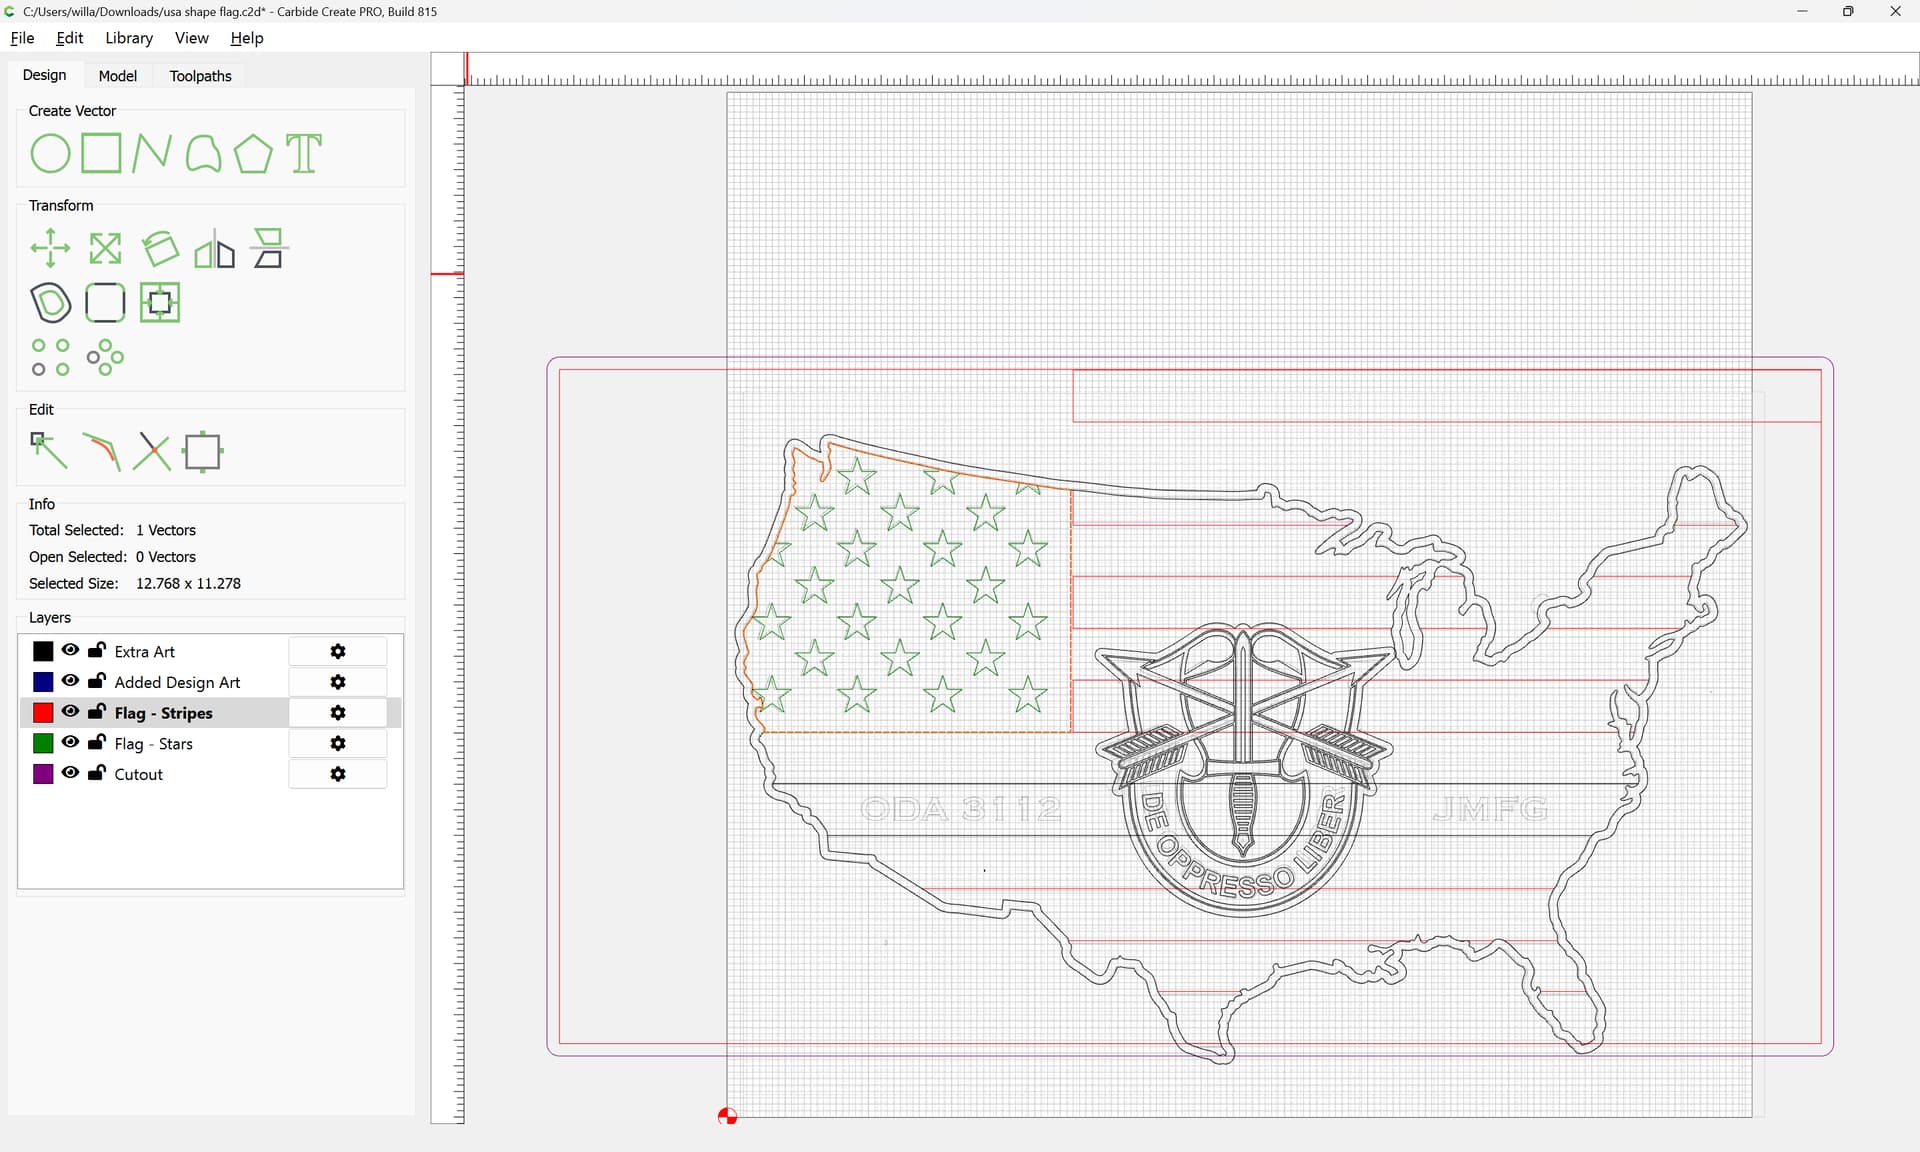This screenshot has width=1920, height=1152.
Task: Select the Flag - Stars layer name
Action: 154,744
